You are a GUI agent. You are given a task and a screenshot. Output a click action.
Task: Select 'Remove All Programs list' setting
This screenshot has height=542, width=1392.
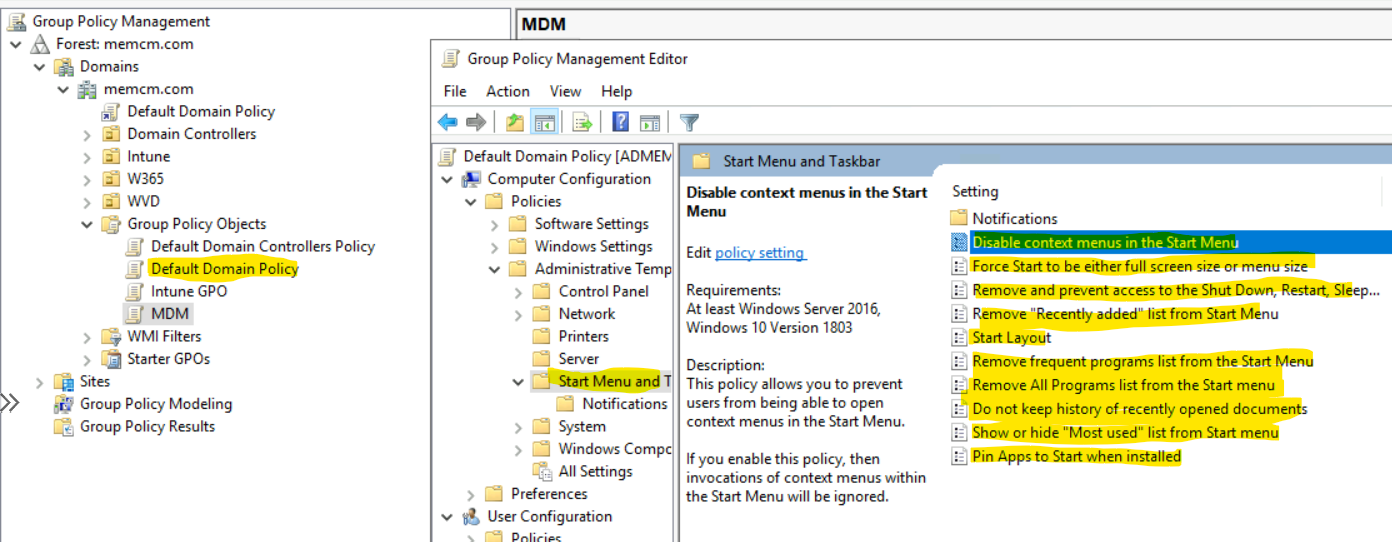coord(1124,385)
